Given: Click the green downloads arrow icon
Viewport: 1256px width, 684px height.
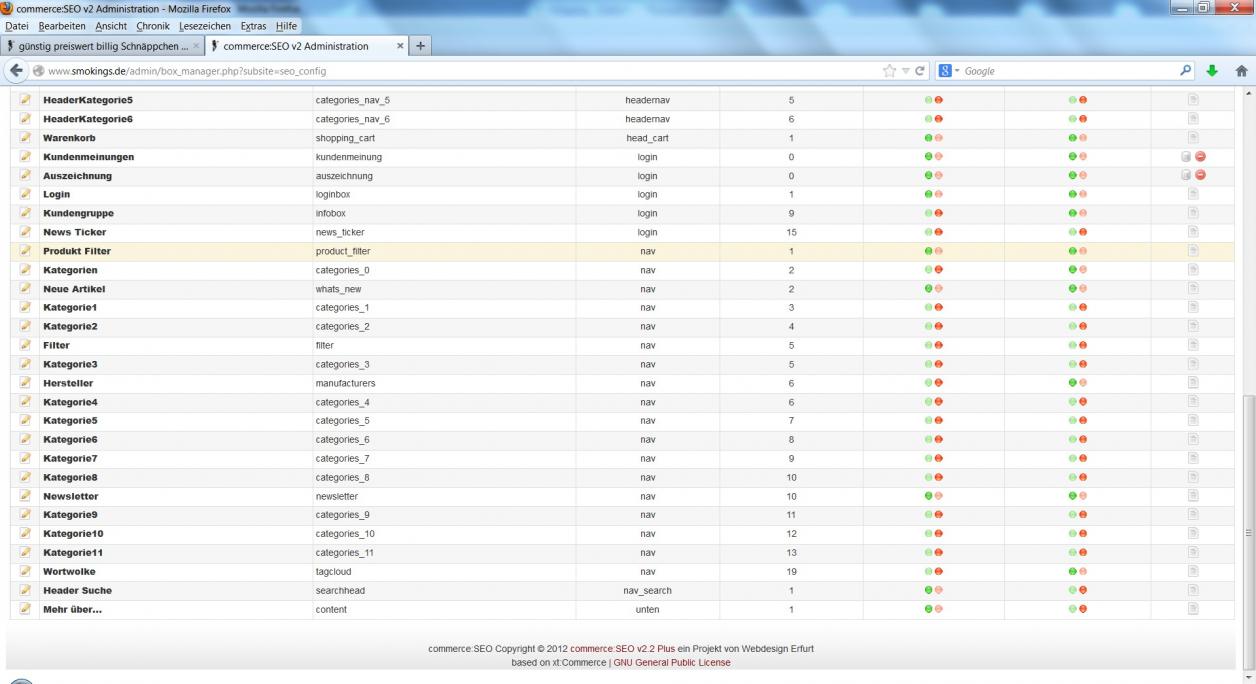Looking at the screenshot, I should (x=1213, y=71).
